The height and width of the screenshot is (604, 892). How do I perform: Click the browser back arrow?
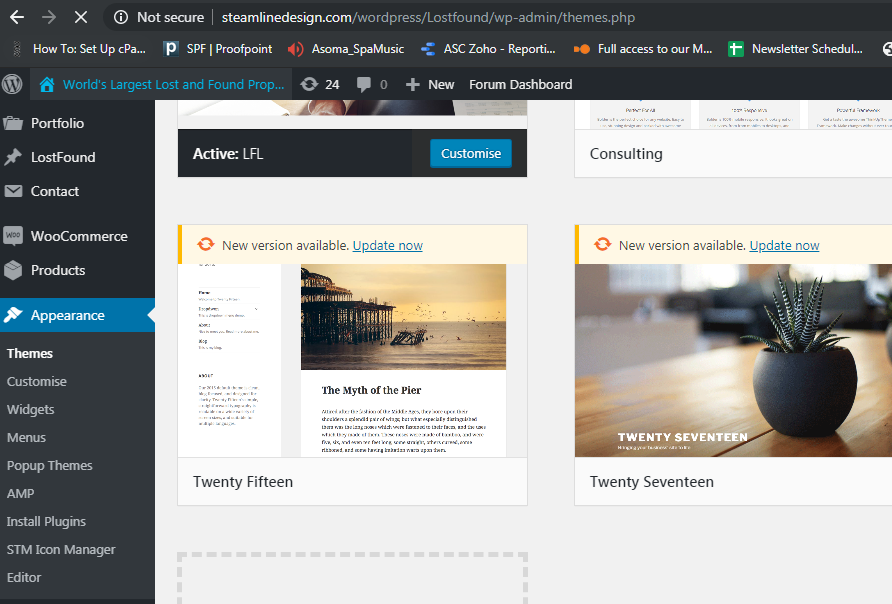(x=17, y=17)
